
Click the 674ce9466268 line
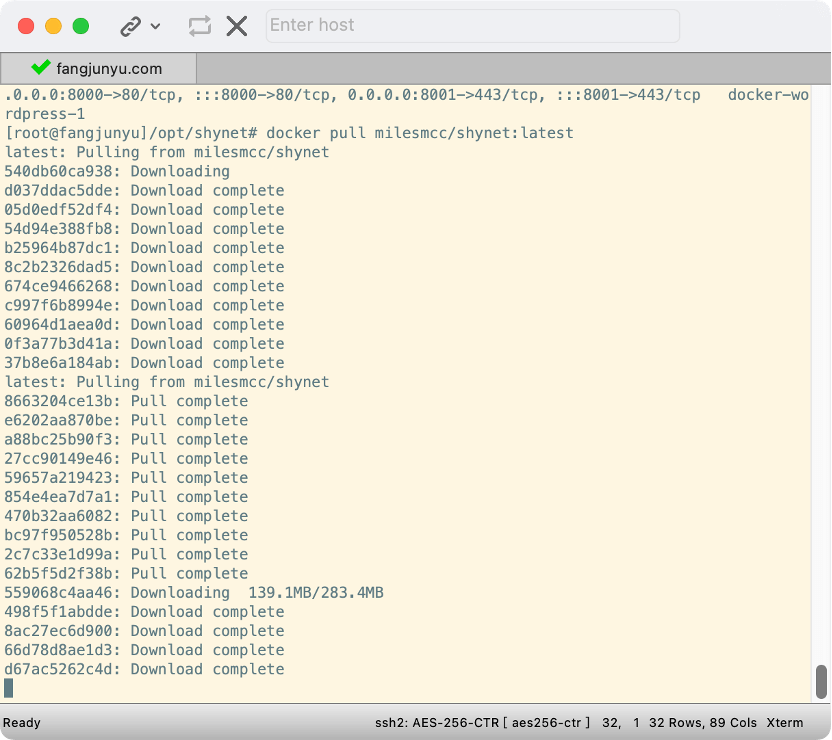(144, 286)
